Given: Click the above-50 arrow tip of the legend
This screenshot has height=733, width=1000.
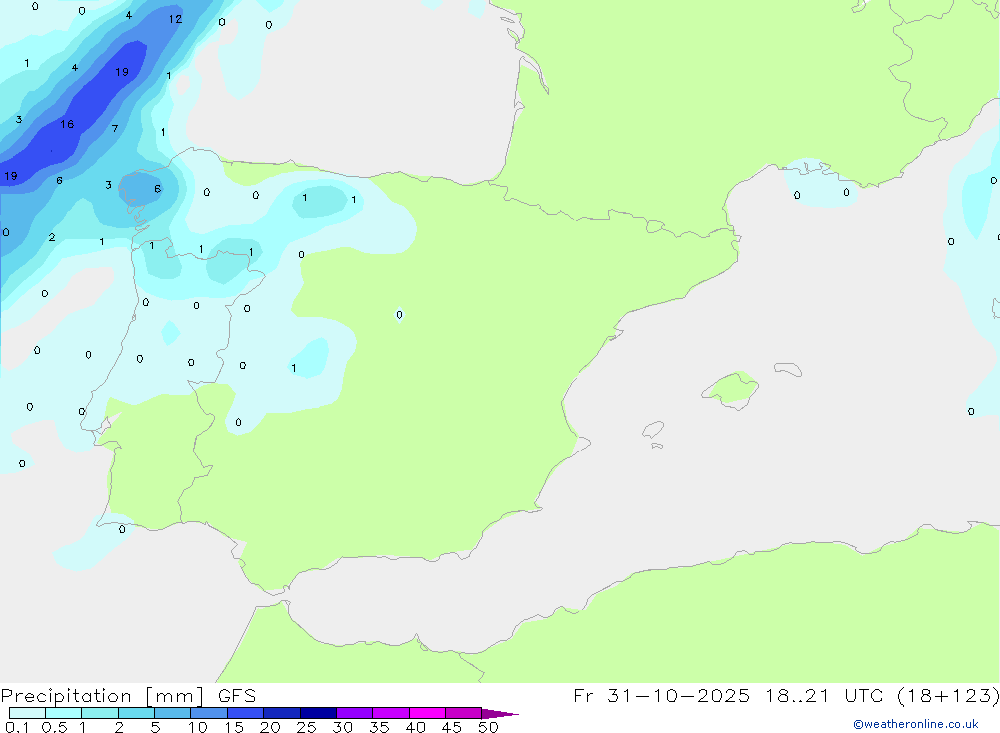Looking at the screenshot, I should [501, 714].
